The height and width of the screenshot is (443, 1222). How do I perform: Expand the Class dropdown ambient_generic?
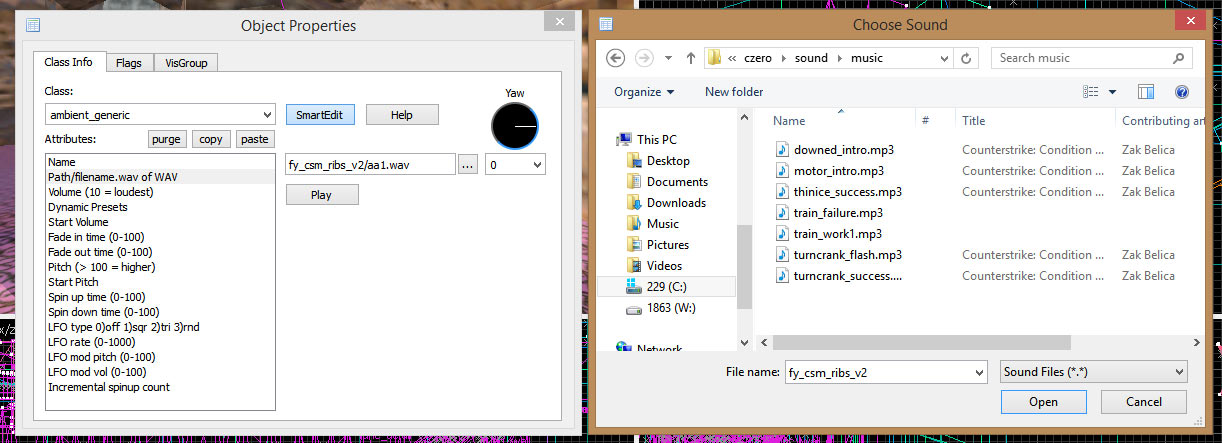[x=266, y=115]
